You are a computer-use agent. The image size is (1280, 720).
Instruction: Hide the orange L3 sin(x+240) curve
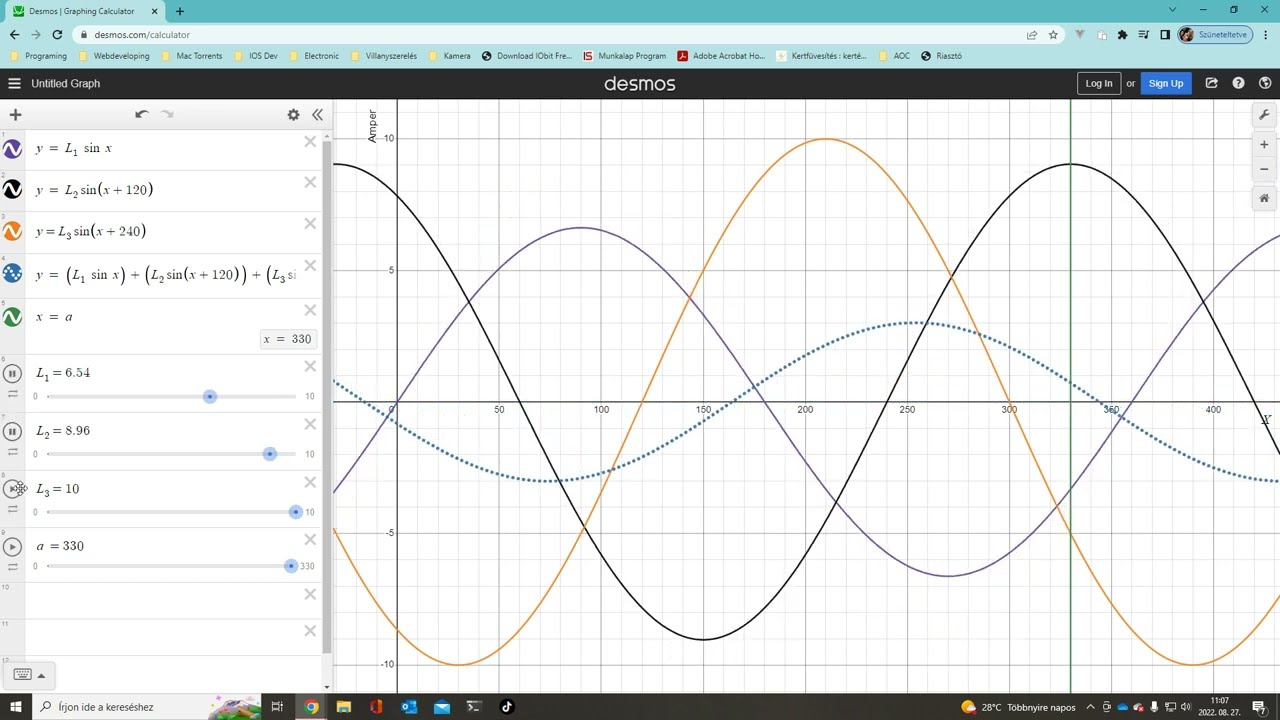pyautogui.click(x=12, y=231)
